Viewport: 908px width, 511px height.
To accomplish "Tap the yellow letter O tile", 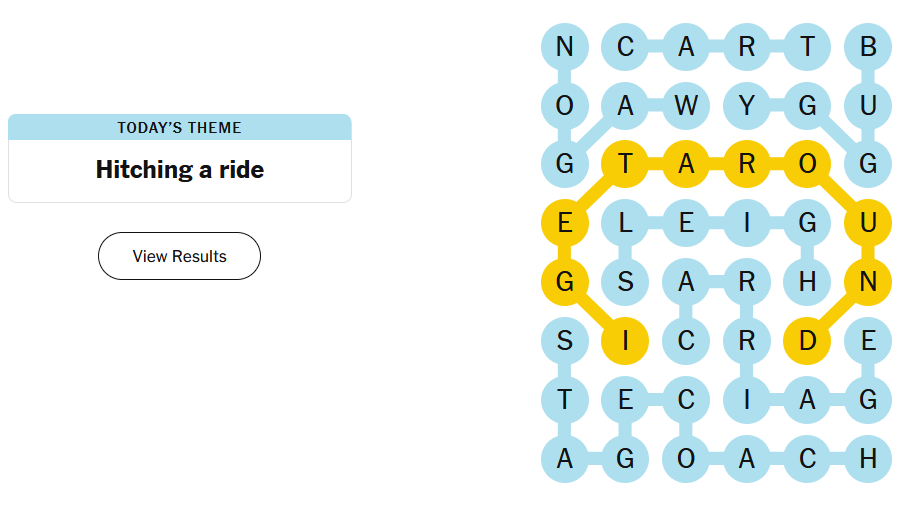I will pyautogui.click(x=807, y=164).
